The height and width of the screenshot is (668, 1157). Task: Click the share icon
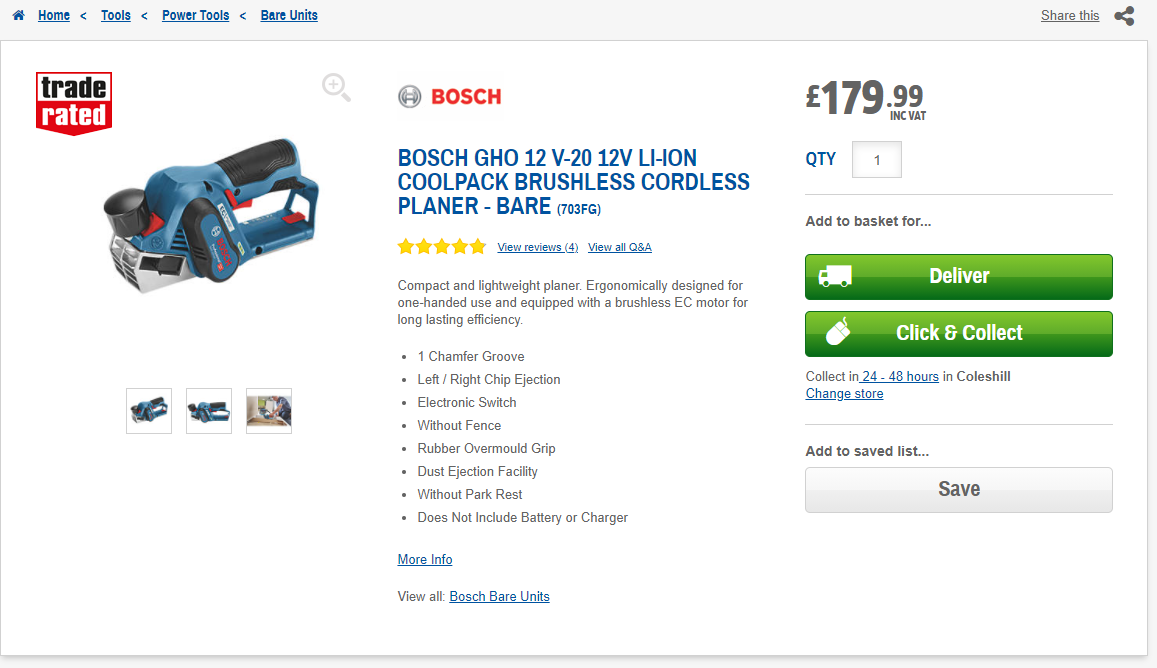(x=1124, y=16)
